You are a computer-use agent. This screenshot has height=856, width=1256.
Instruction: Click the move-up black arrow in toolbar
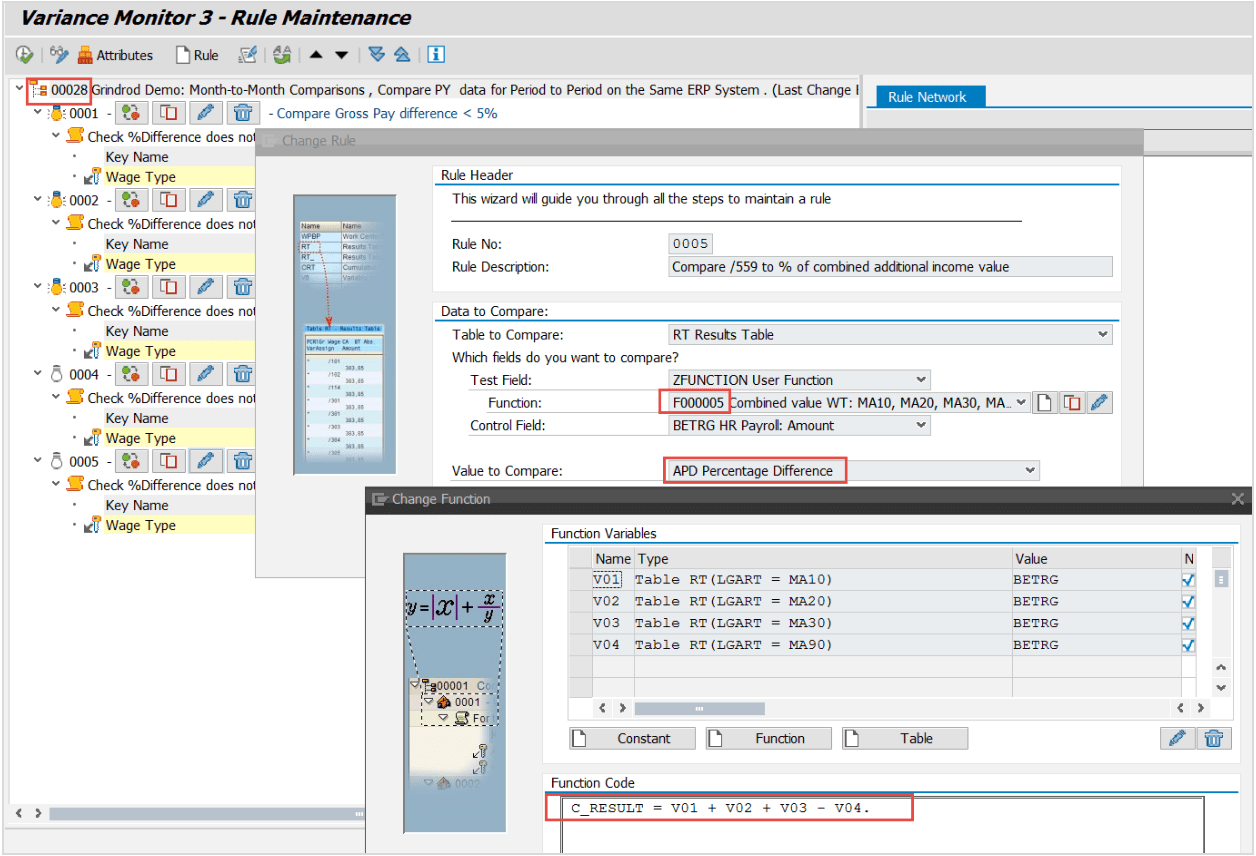tap(316, 55)
